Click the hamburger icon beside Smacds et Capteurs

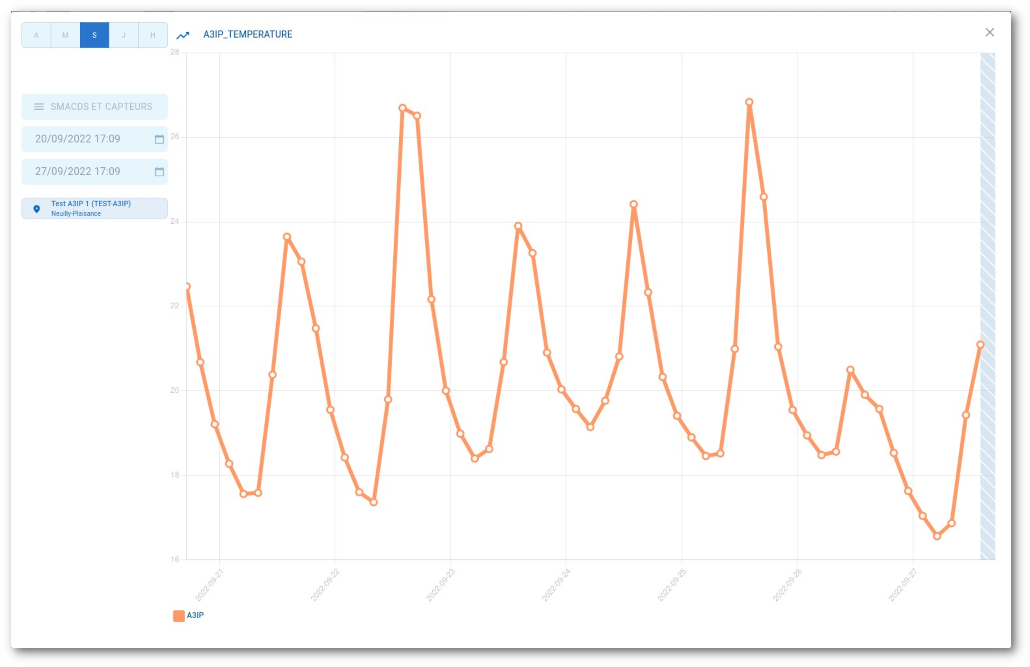point(39,107)
